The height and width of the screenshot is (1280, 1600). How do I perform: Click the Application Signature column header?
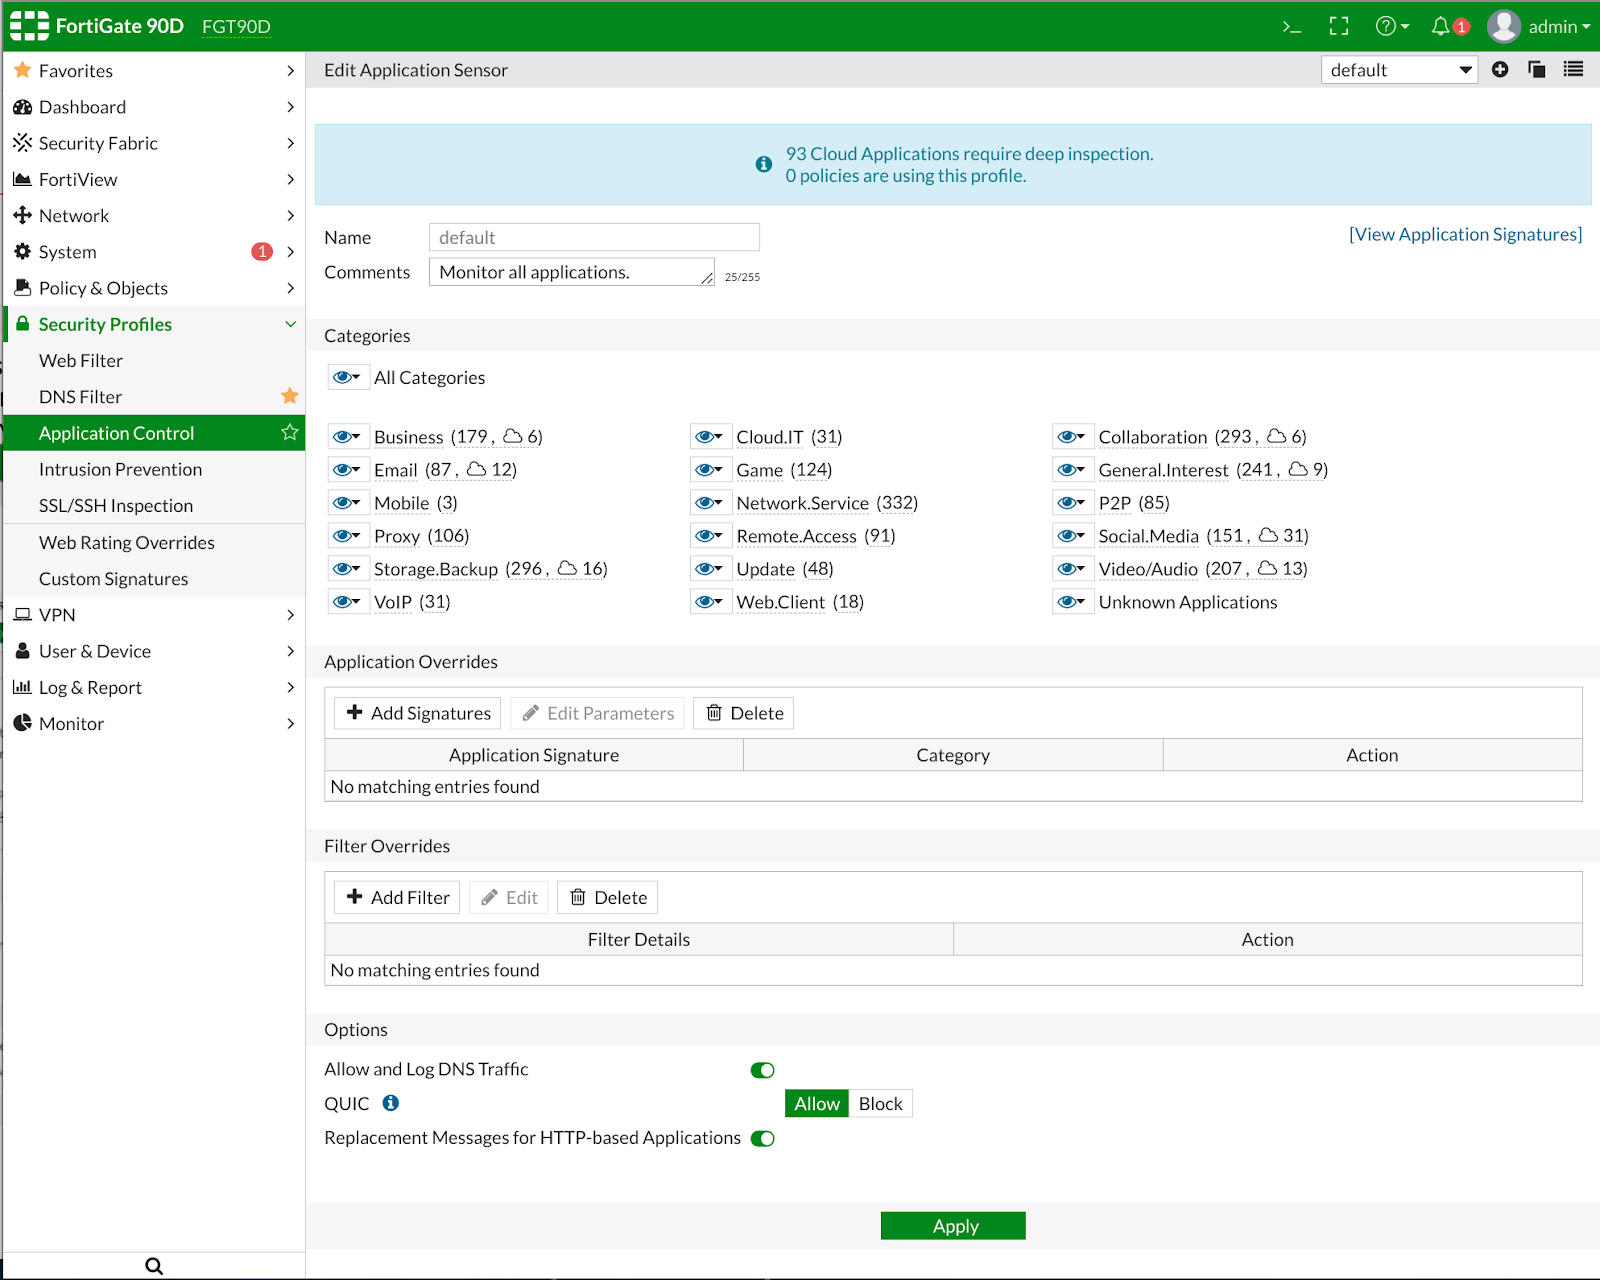[534, 755]
